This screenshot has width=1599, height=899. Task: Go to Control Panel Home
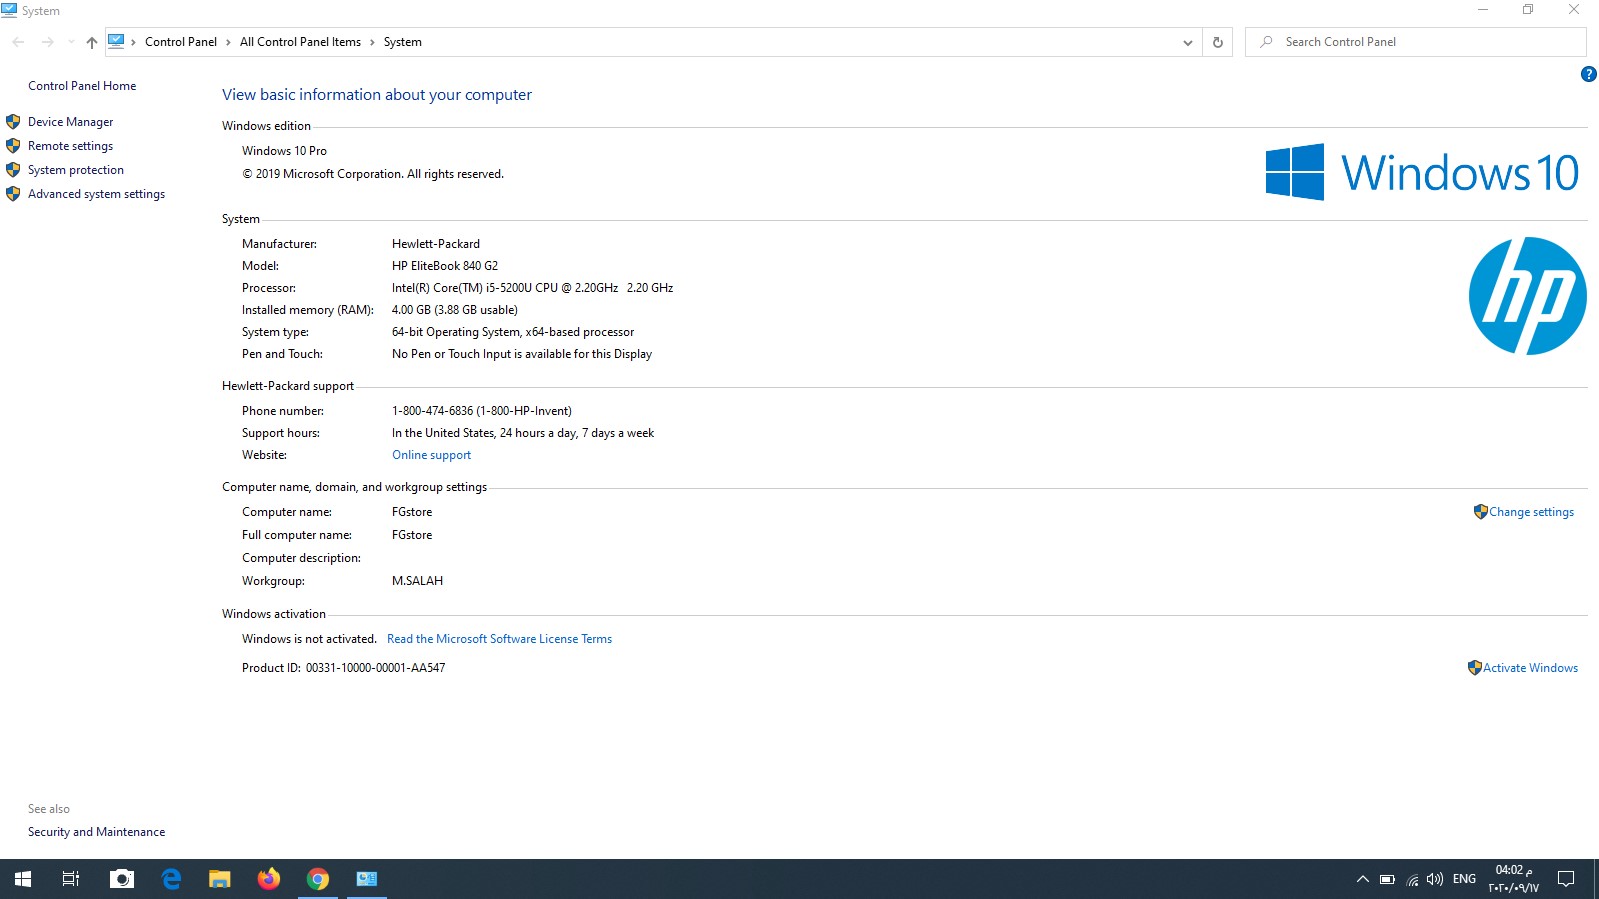pyautogui.click(x=82, y=86)
